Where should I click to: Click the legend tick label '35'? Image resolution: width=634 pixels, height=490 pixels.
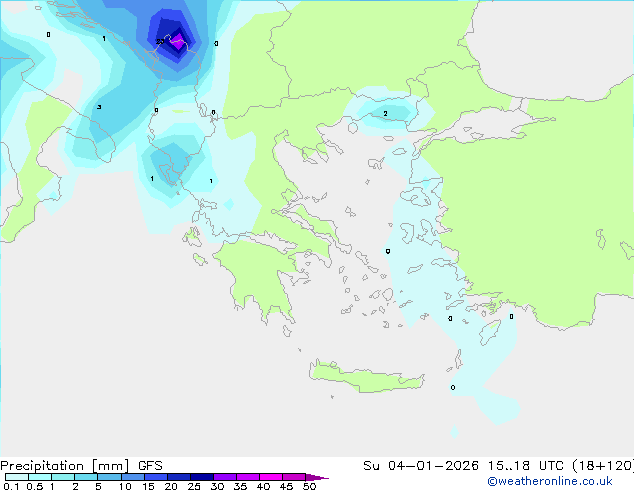[x=240, y=486]
